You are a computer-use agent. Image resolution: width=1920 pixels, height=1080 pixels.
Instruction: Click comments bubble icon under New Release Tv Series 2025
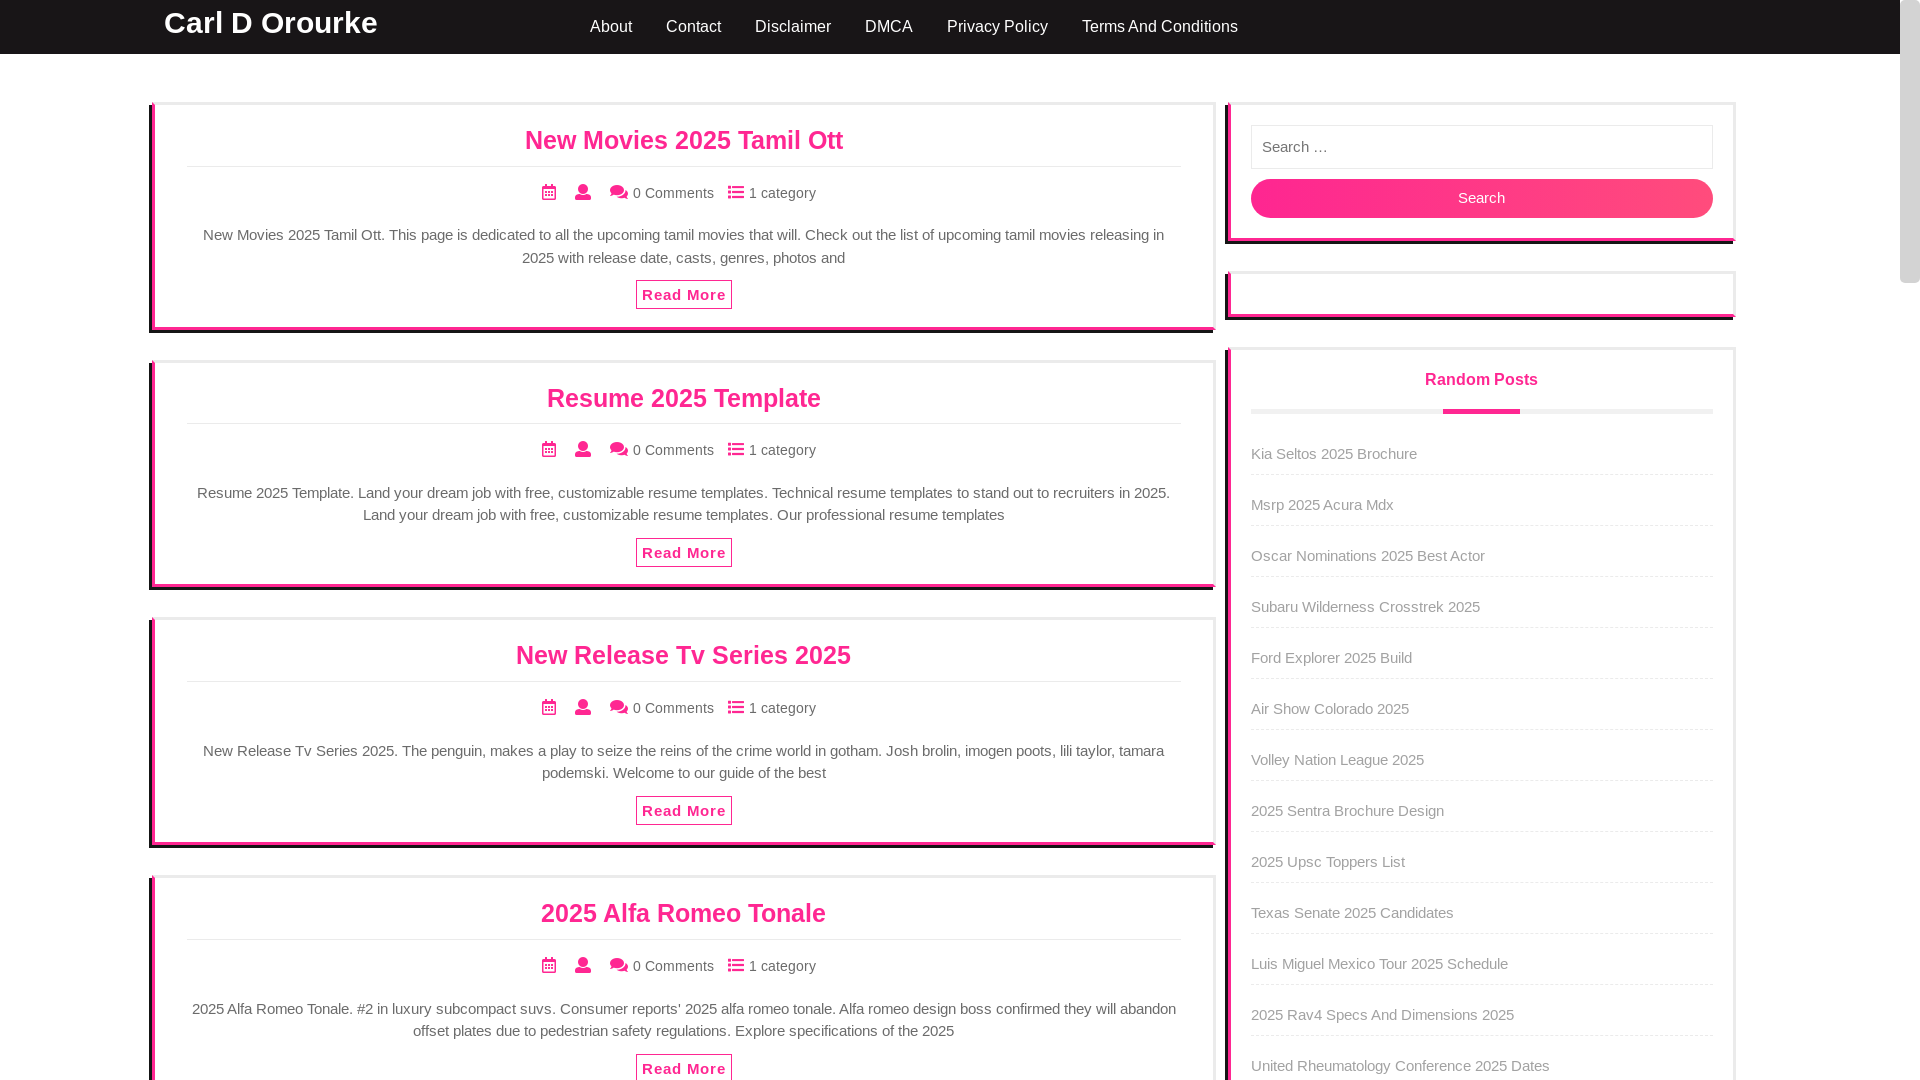coord(619,707)
